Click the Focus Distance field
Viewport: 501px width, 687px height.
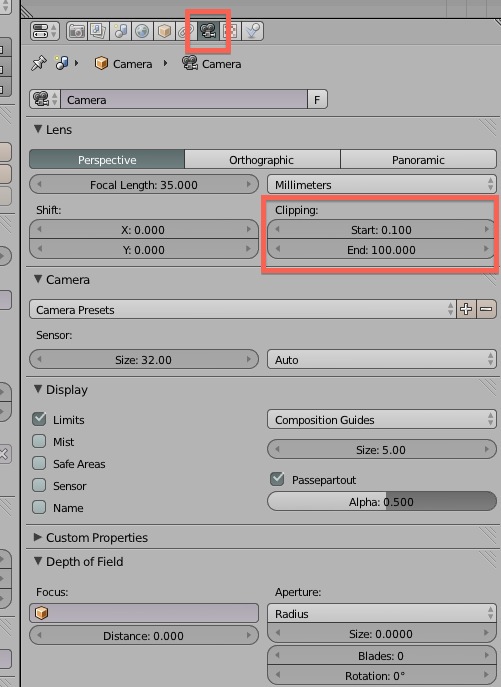(x=144, y=635)
